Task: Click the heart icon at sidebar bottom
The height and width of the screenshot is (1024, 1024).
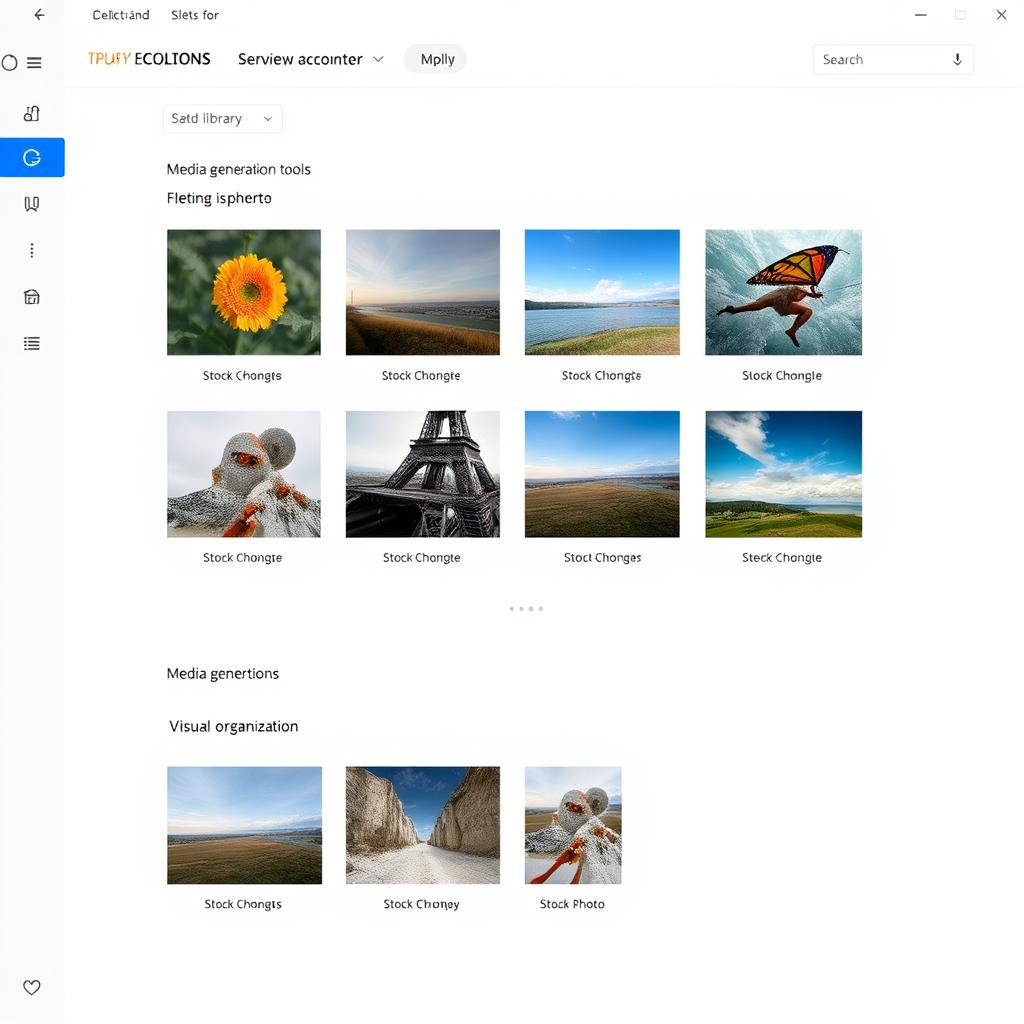Action: (31, 987)
